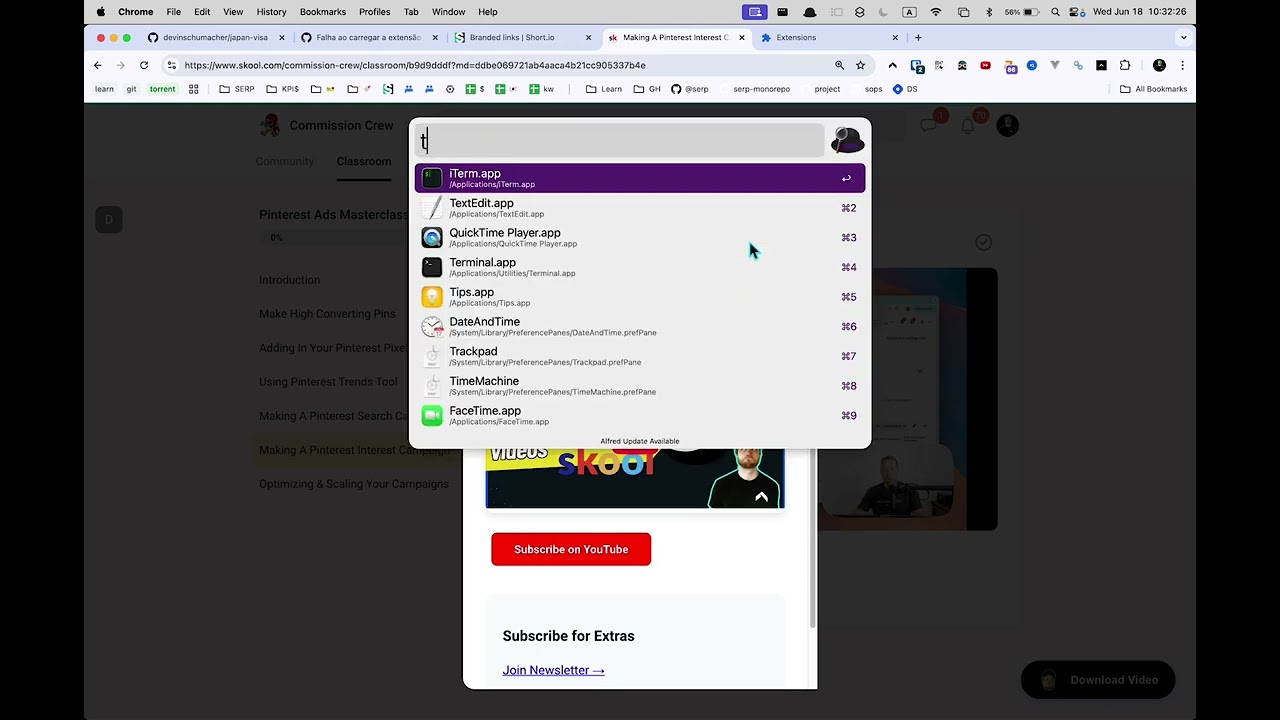Open the History menu

point(271,12)
